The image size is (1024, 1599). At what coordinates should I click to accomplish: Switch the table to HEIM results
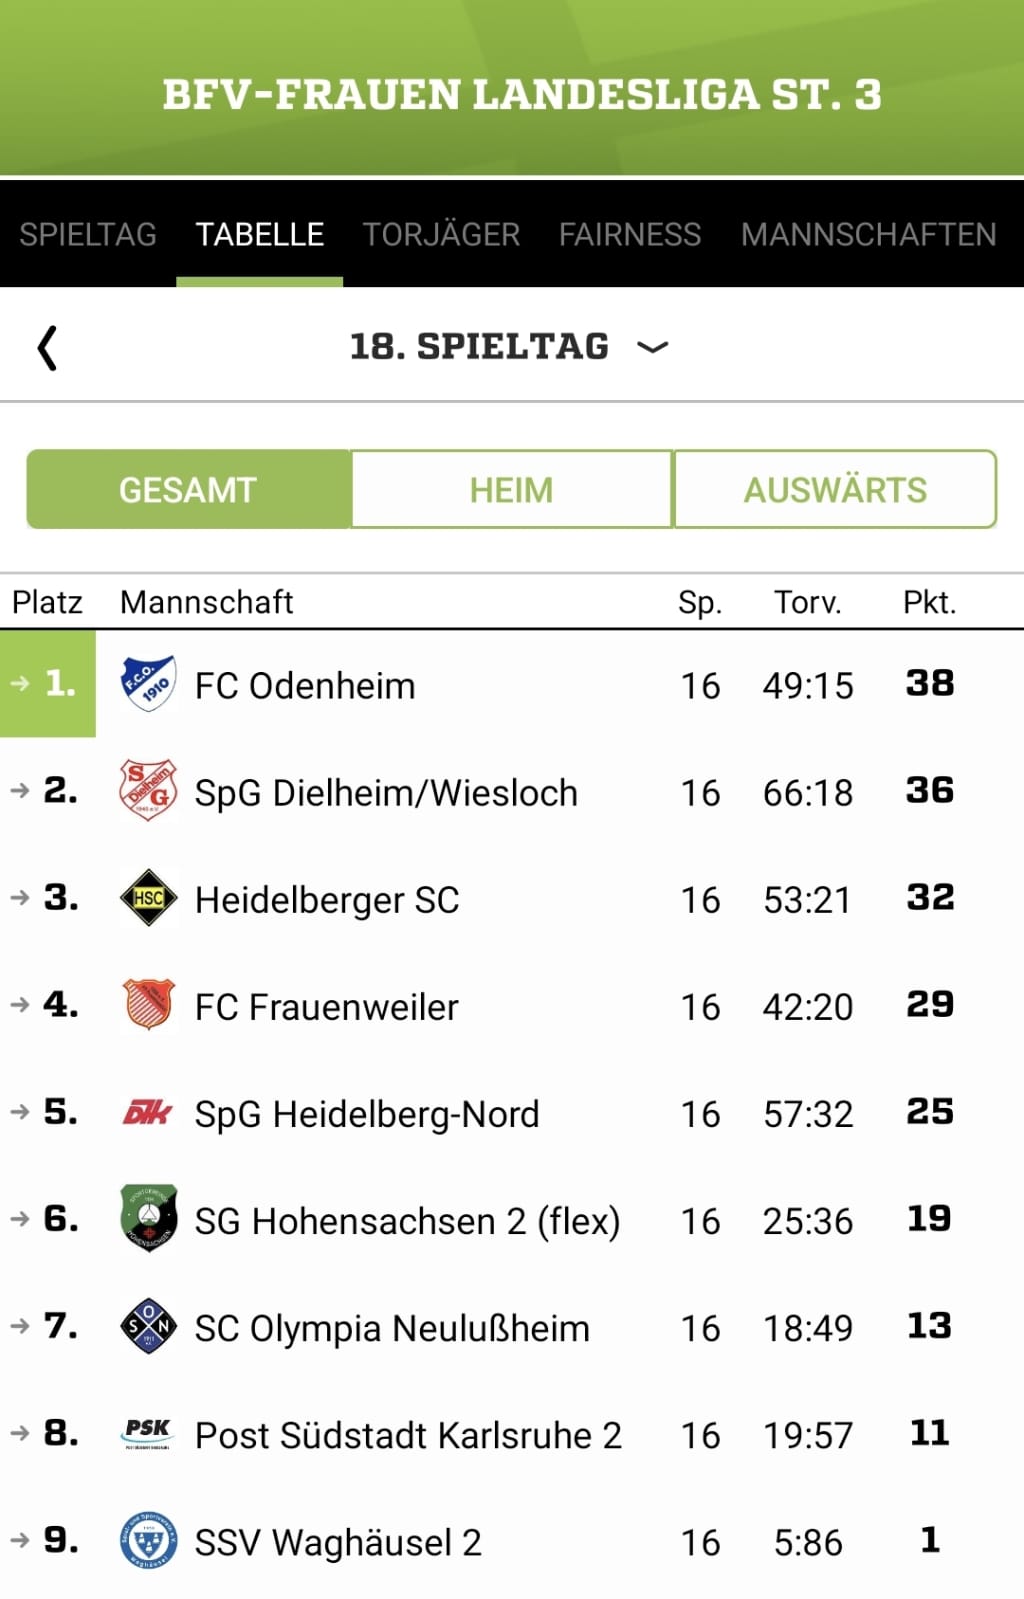(511, 490)
